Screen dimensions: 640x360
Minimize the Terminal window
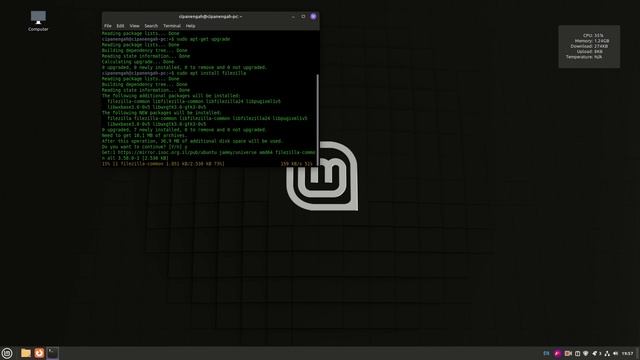coord(293,17)
